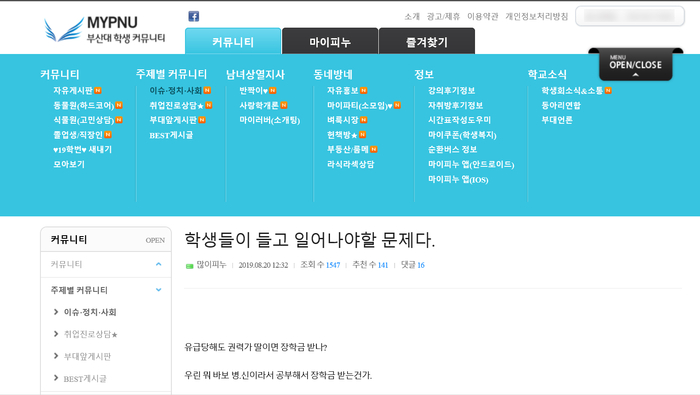The height and width of the screenshot is (395, 700).
Task: Switch to the 즐겨찾기 tab
Action: point(427,42)
